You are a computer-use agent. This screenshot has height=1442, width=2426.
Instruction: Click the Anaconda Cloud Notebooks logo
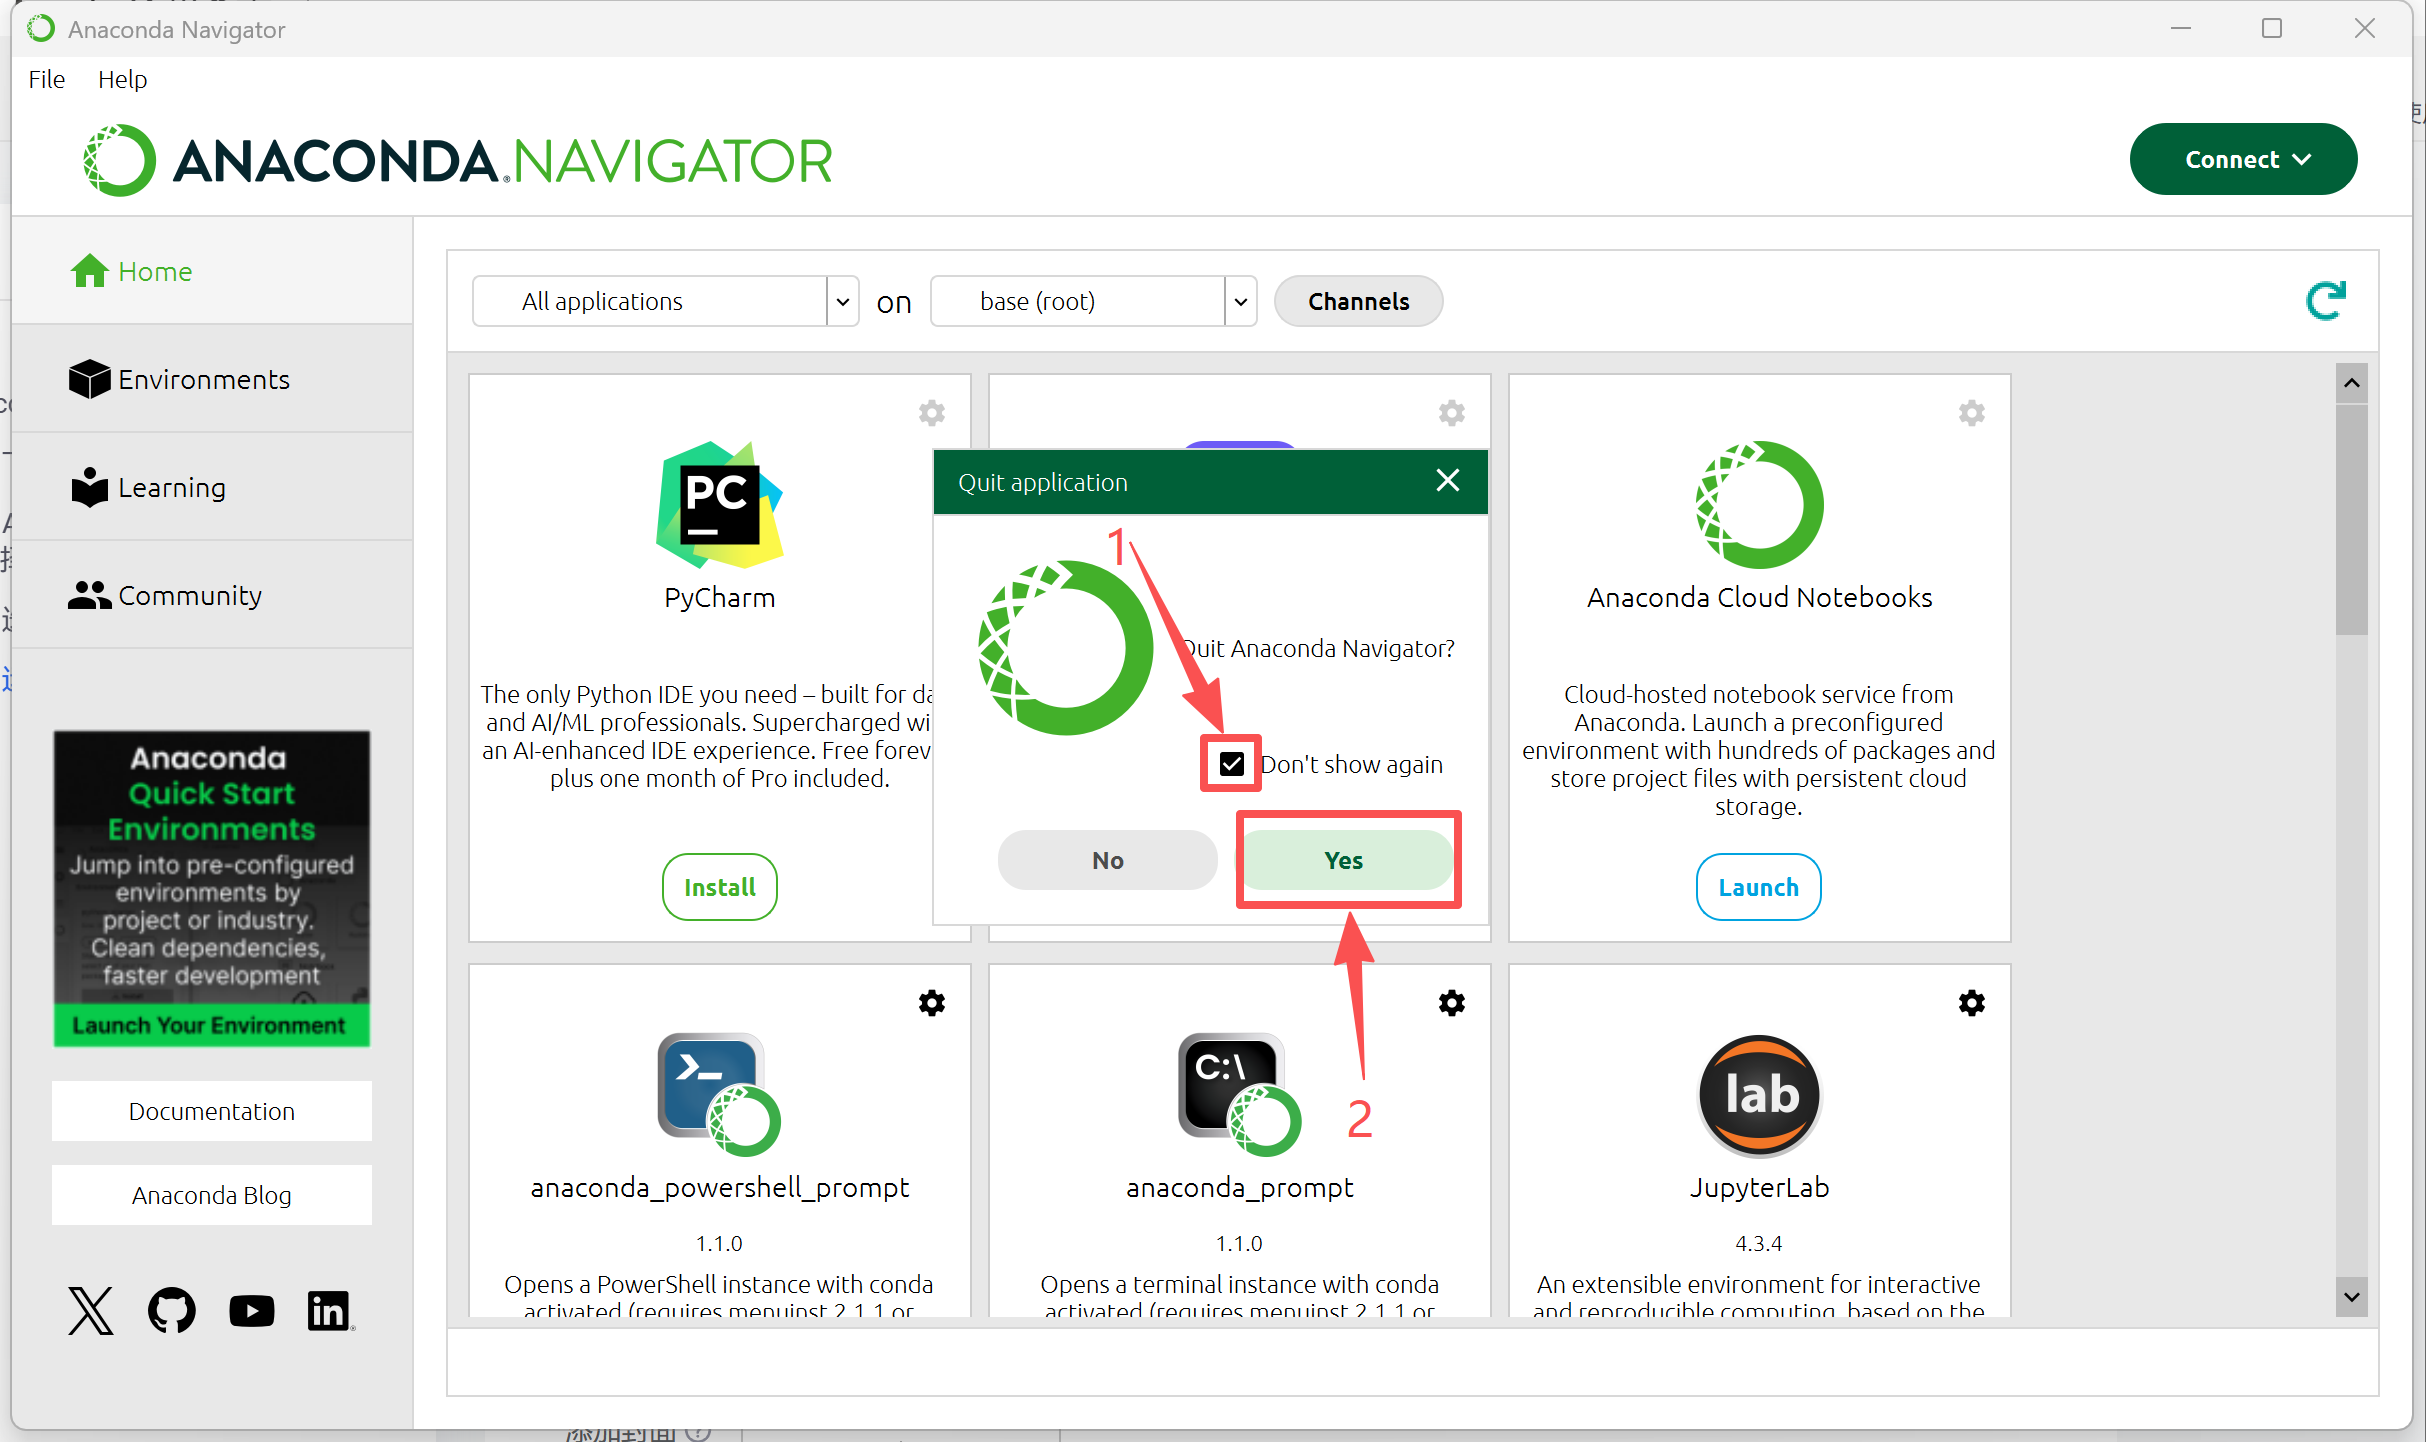pos(1759,505)
